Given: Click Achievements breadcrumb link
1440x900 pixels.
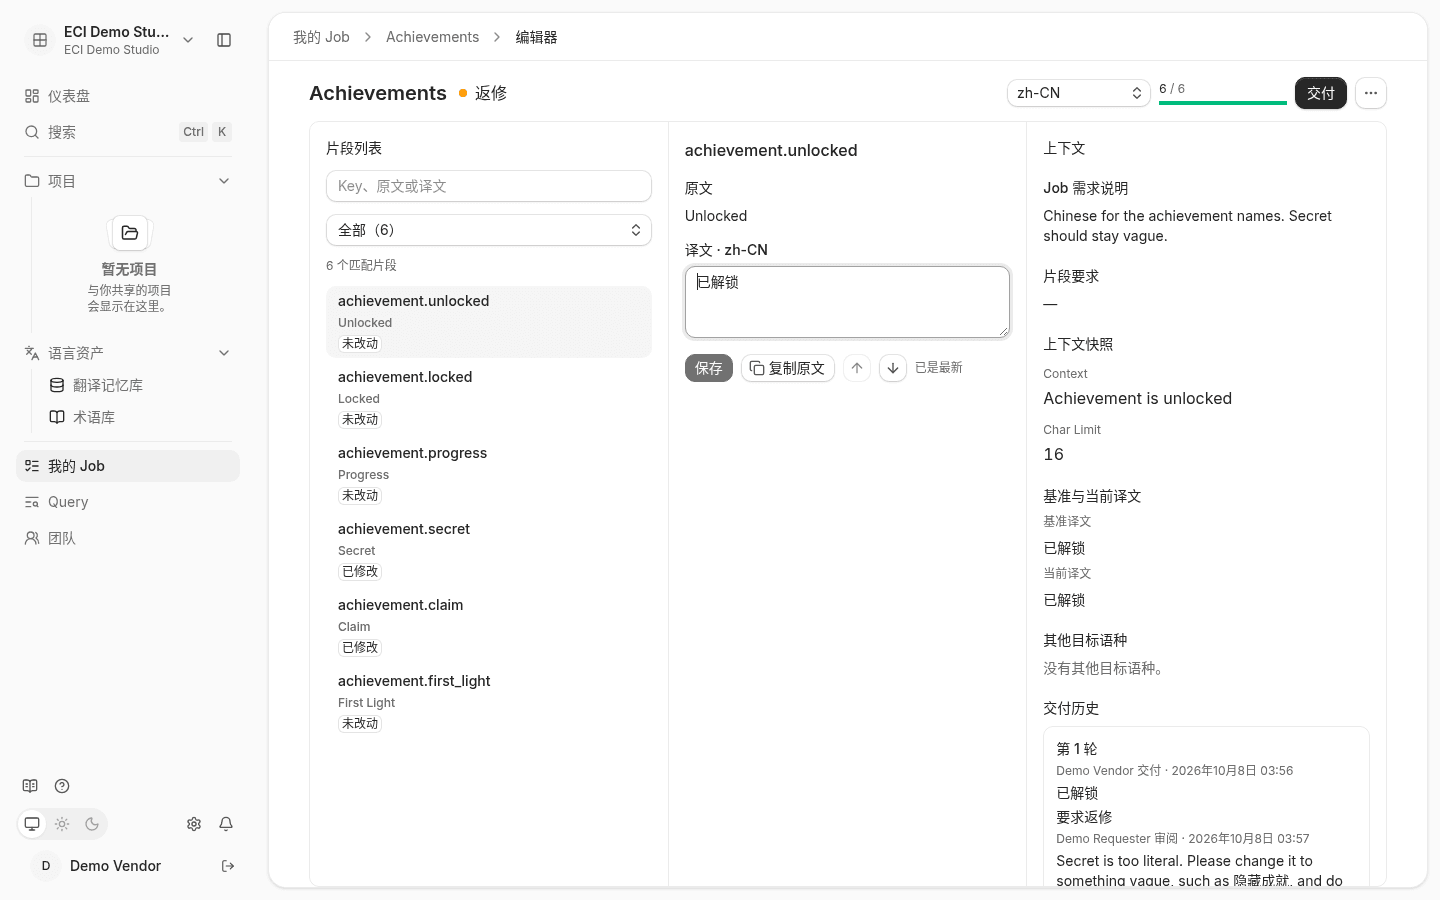Looking at the screenshot, I should click(x=432, y=37).
